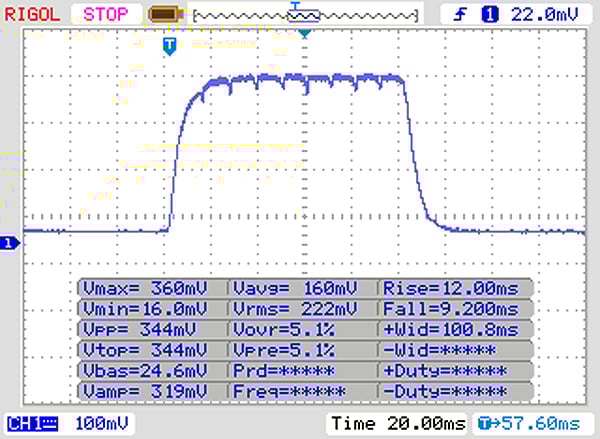Click the Vbas=24.6mV measurement
This screenshot has width=600, height=439.
point(145,370)
